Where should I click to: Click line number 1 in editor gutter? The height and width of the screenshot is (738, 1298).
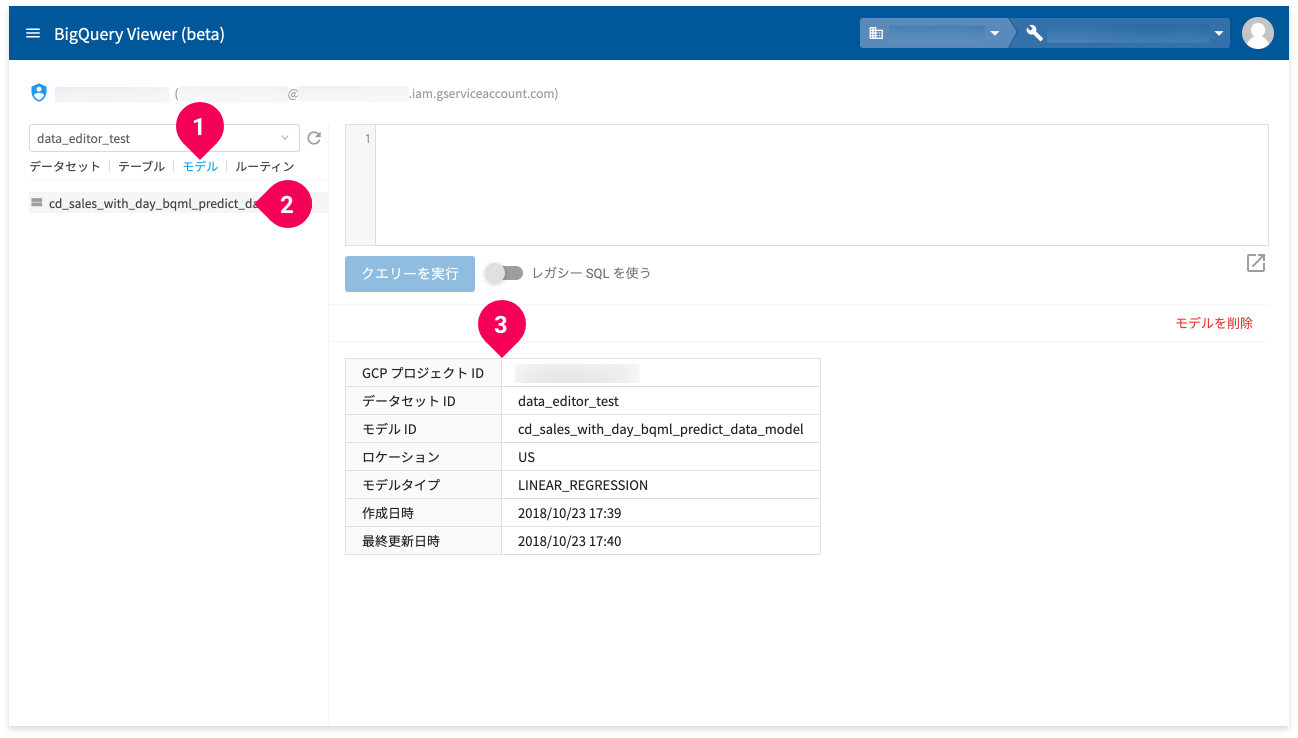pos(367,138)
